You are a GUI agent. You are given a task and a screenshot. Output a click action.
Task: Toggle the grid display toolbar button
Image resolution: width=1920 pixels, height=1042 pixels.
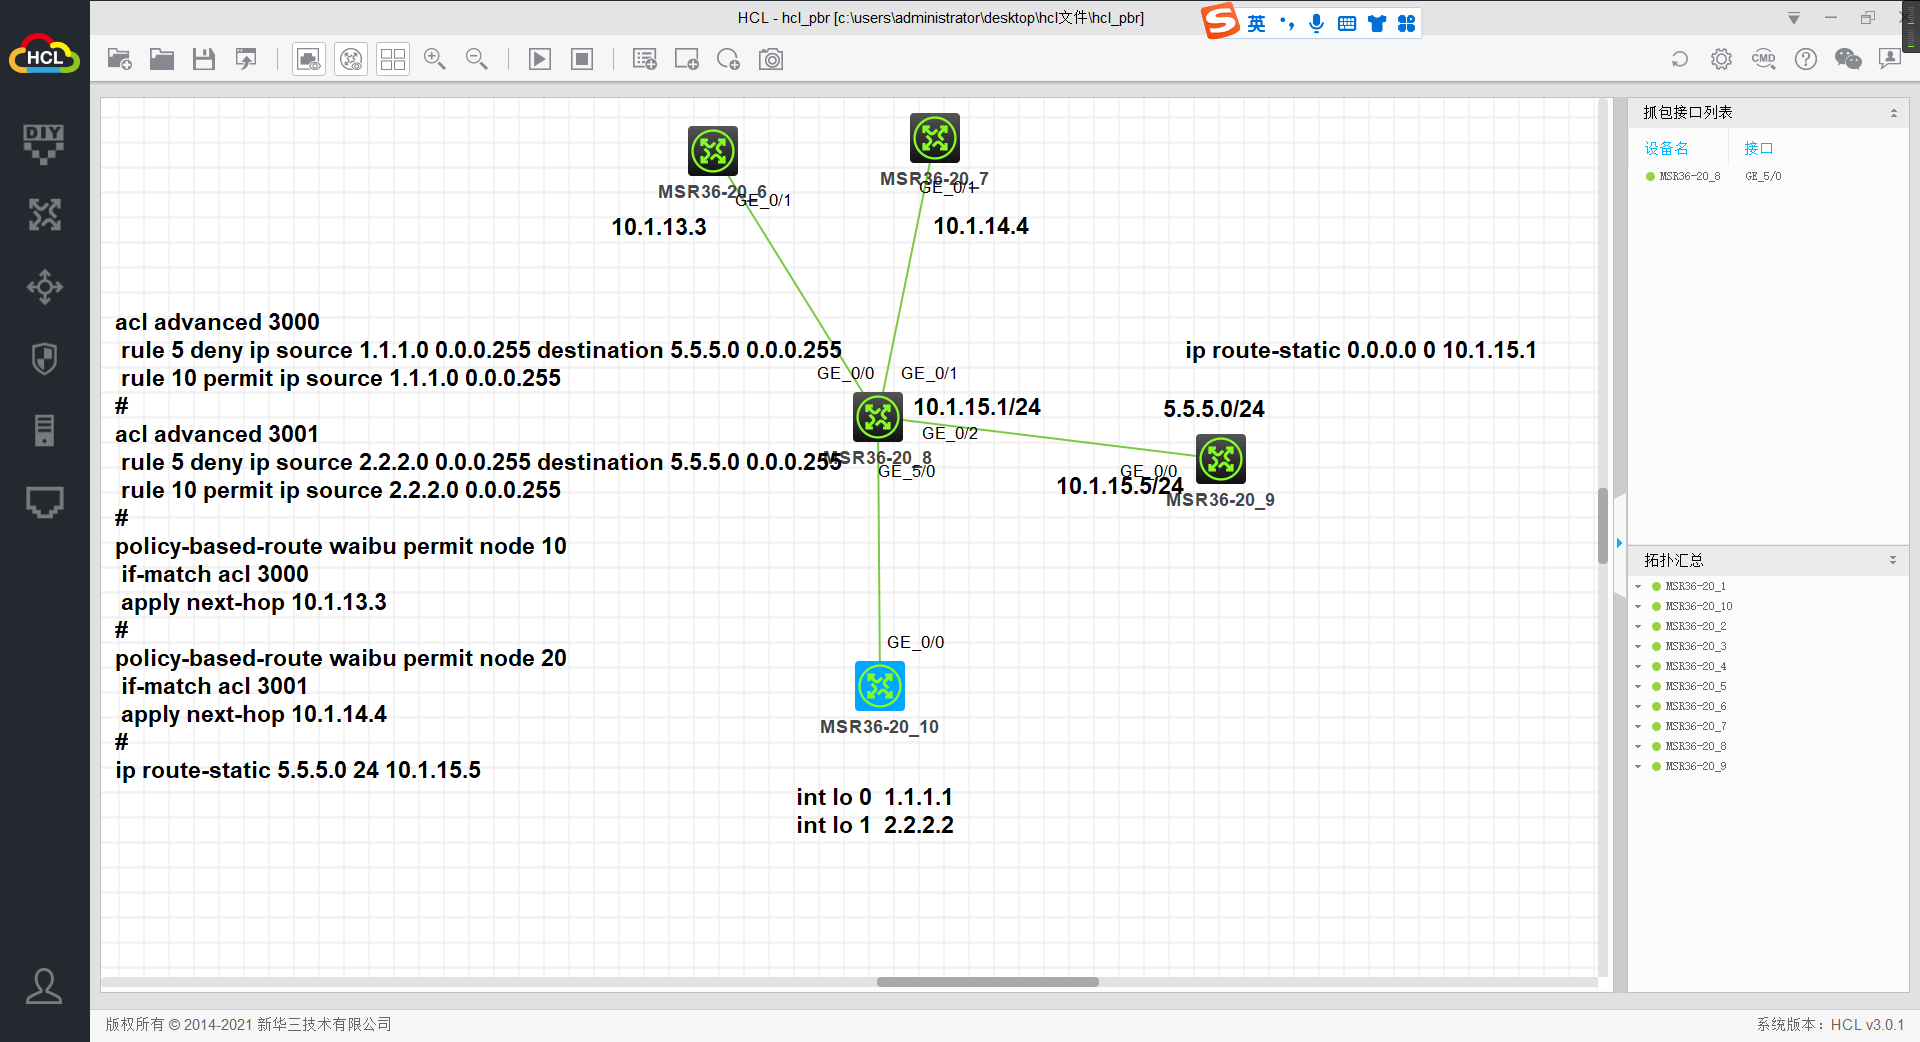(x=393, y=60)
